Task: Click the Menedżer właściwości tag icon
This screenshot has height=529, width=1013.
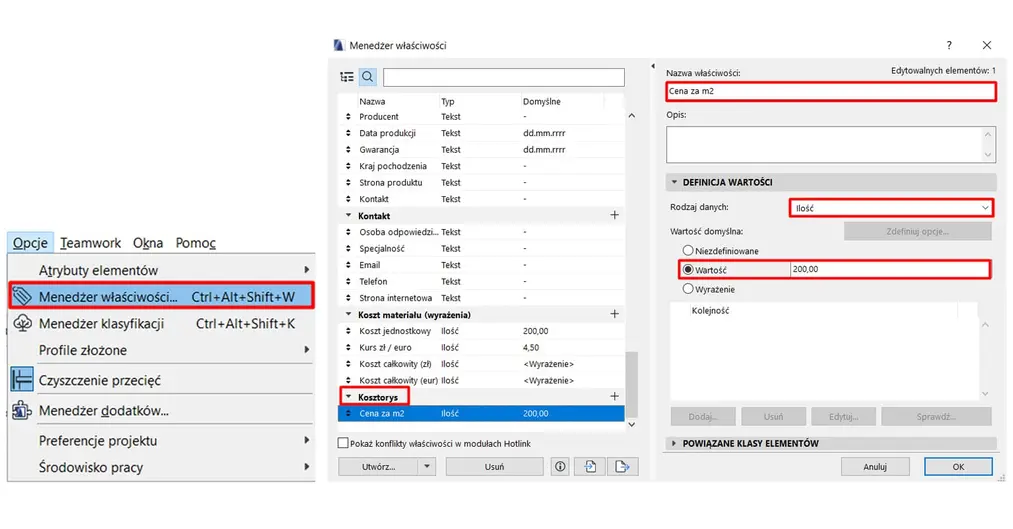Action: 22,296
